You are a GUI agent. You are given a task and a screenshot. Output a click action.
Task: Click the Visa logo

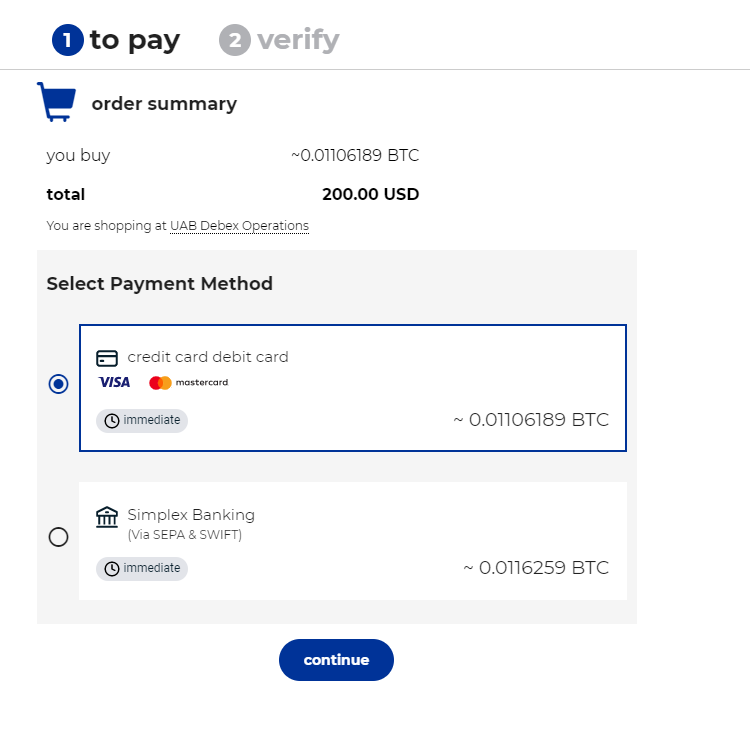[x=114, y=382]
